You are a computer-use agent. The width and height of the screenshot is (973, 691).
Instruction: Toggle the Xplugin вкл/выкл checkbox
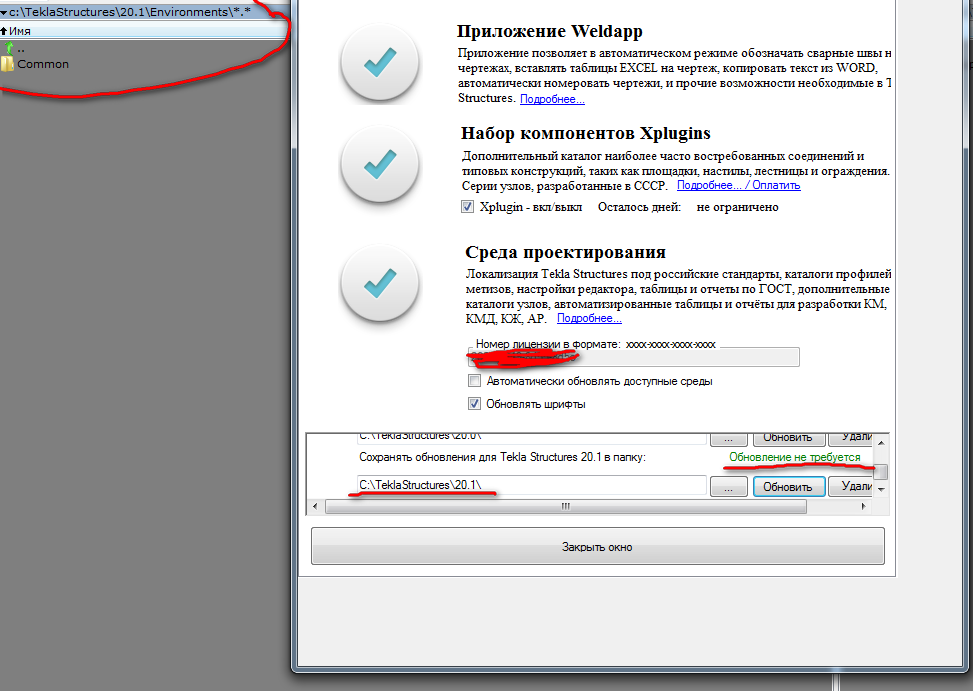click(467, 207)
